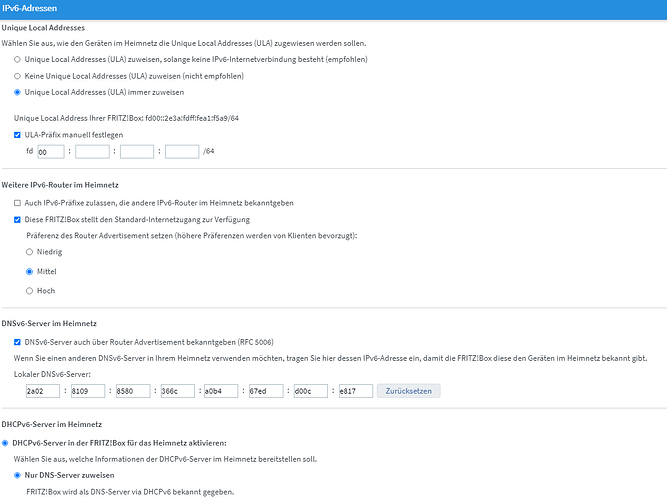Choose Unique Local Addresses immer zuweisen
This screenshot has width=667, height=500.
[18, 92]
